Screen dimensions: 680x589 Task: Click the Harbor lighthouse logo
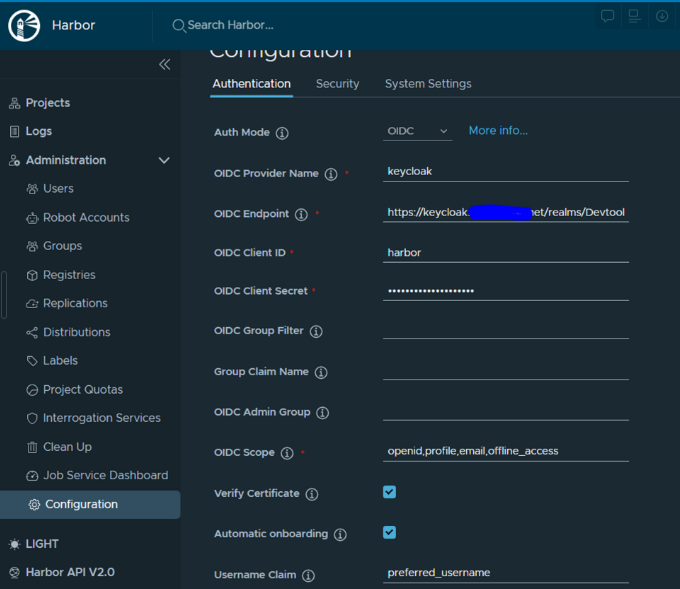coord(24,26)
